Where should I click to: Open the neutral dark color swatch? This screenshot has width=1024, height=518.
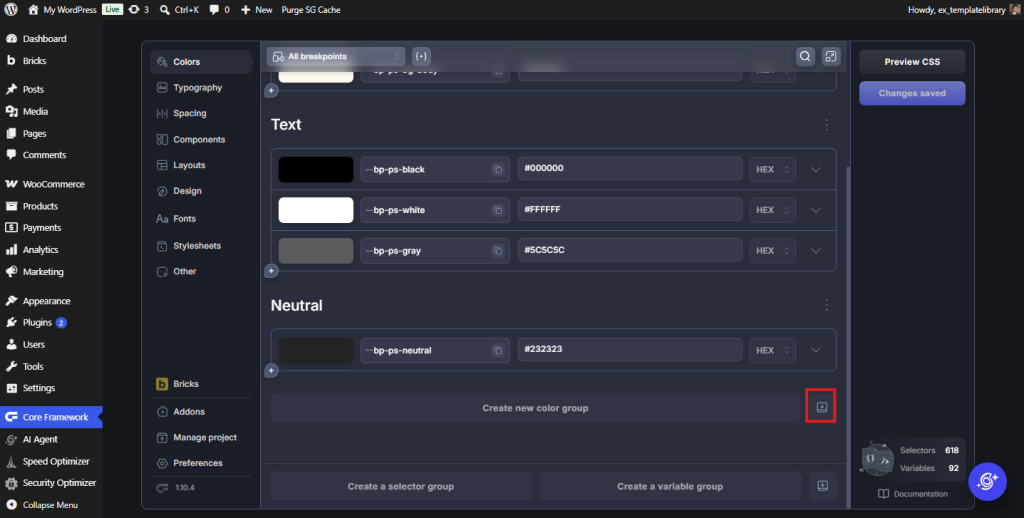tap(316, 351)
